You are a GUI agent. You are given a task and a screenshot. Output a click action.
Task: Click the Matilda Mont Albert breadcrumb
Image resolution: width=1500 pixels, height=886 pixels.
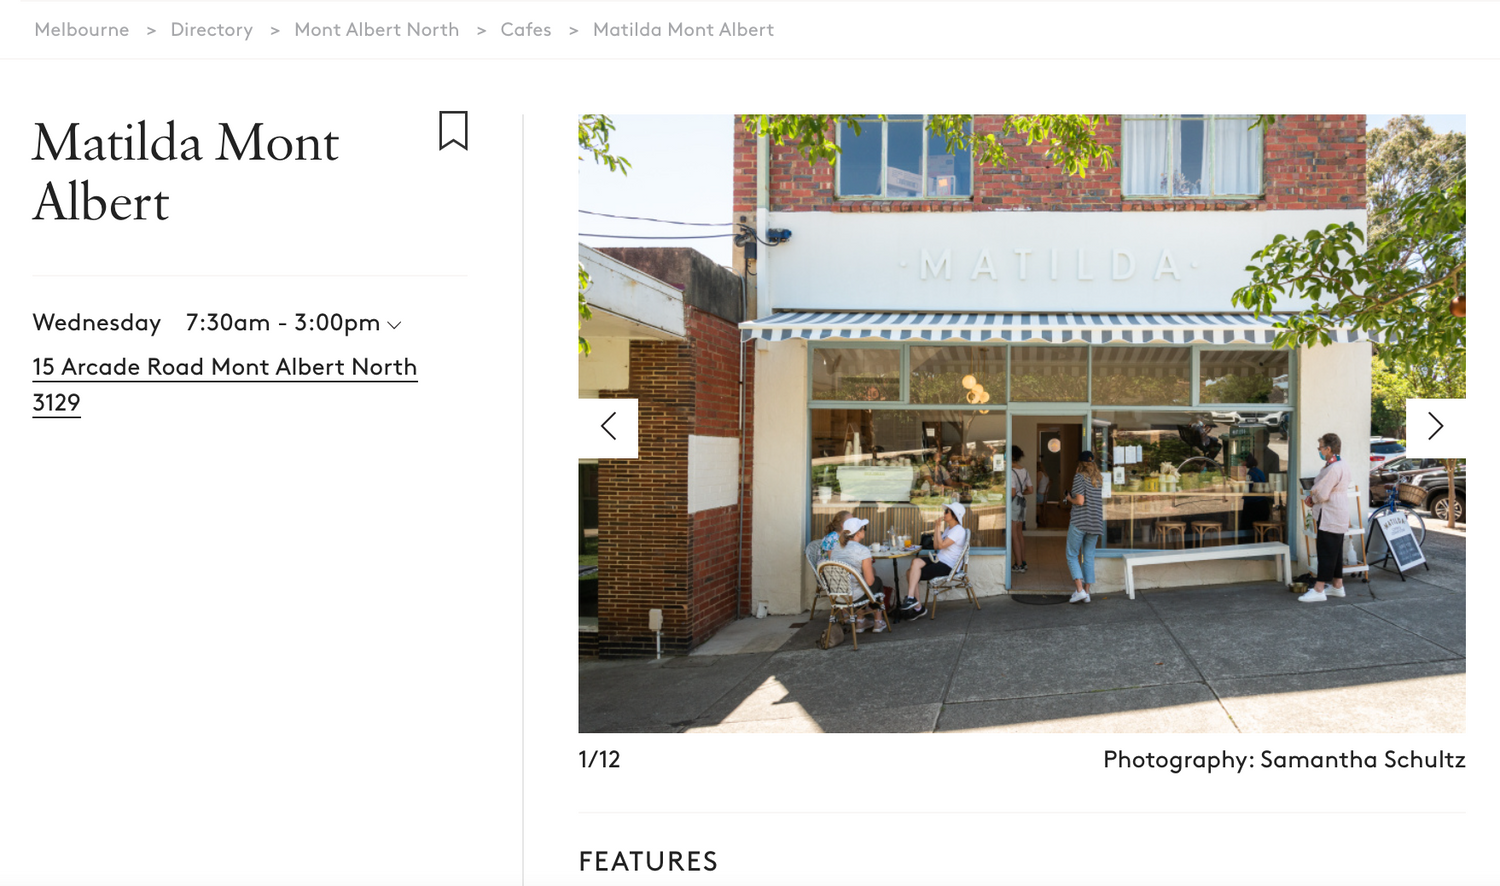coord(683,30)
